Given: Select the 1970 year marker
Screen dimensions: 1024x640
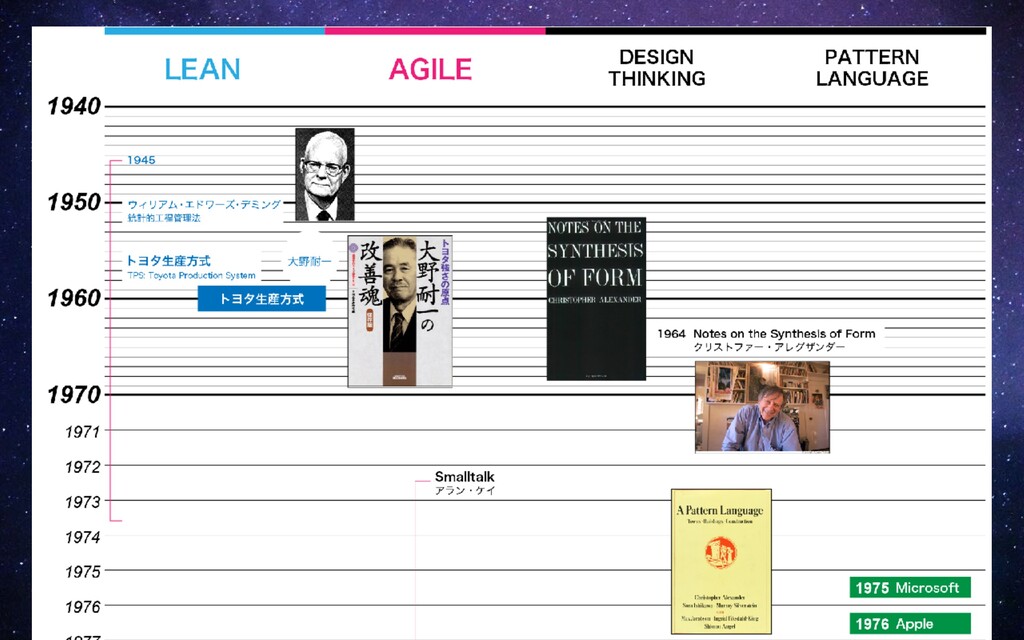Looking at the screenshot, I should (74, 394).
